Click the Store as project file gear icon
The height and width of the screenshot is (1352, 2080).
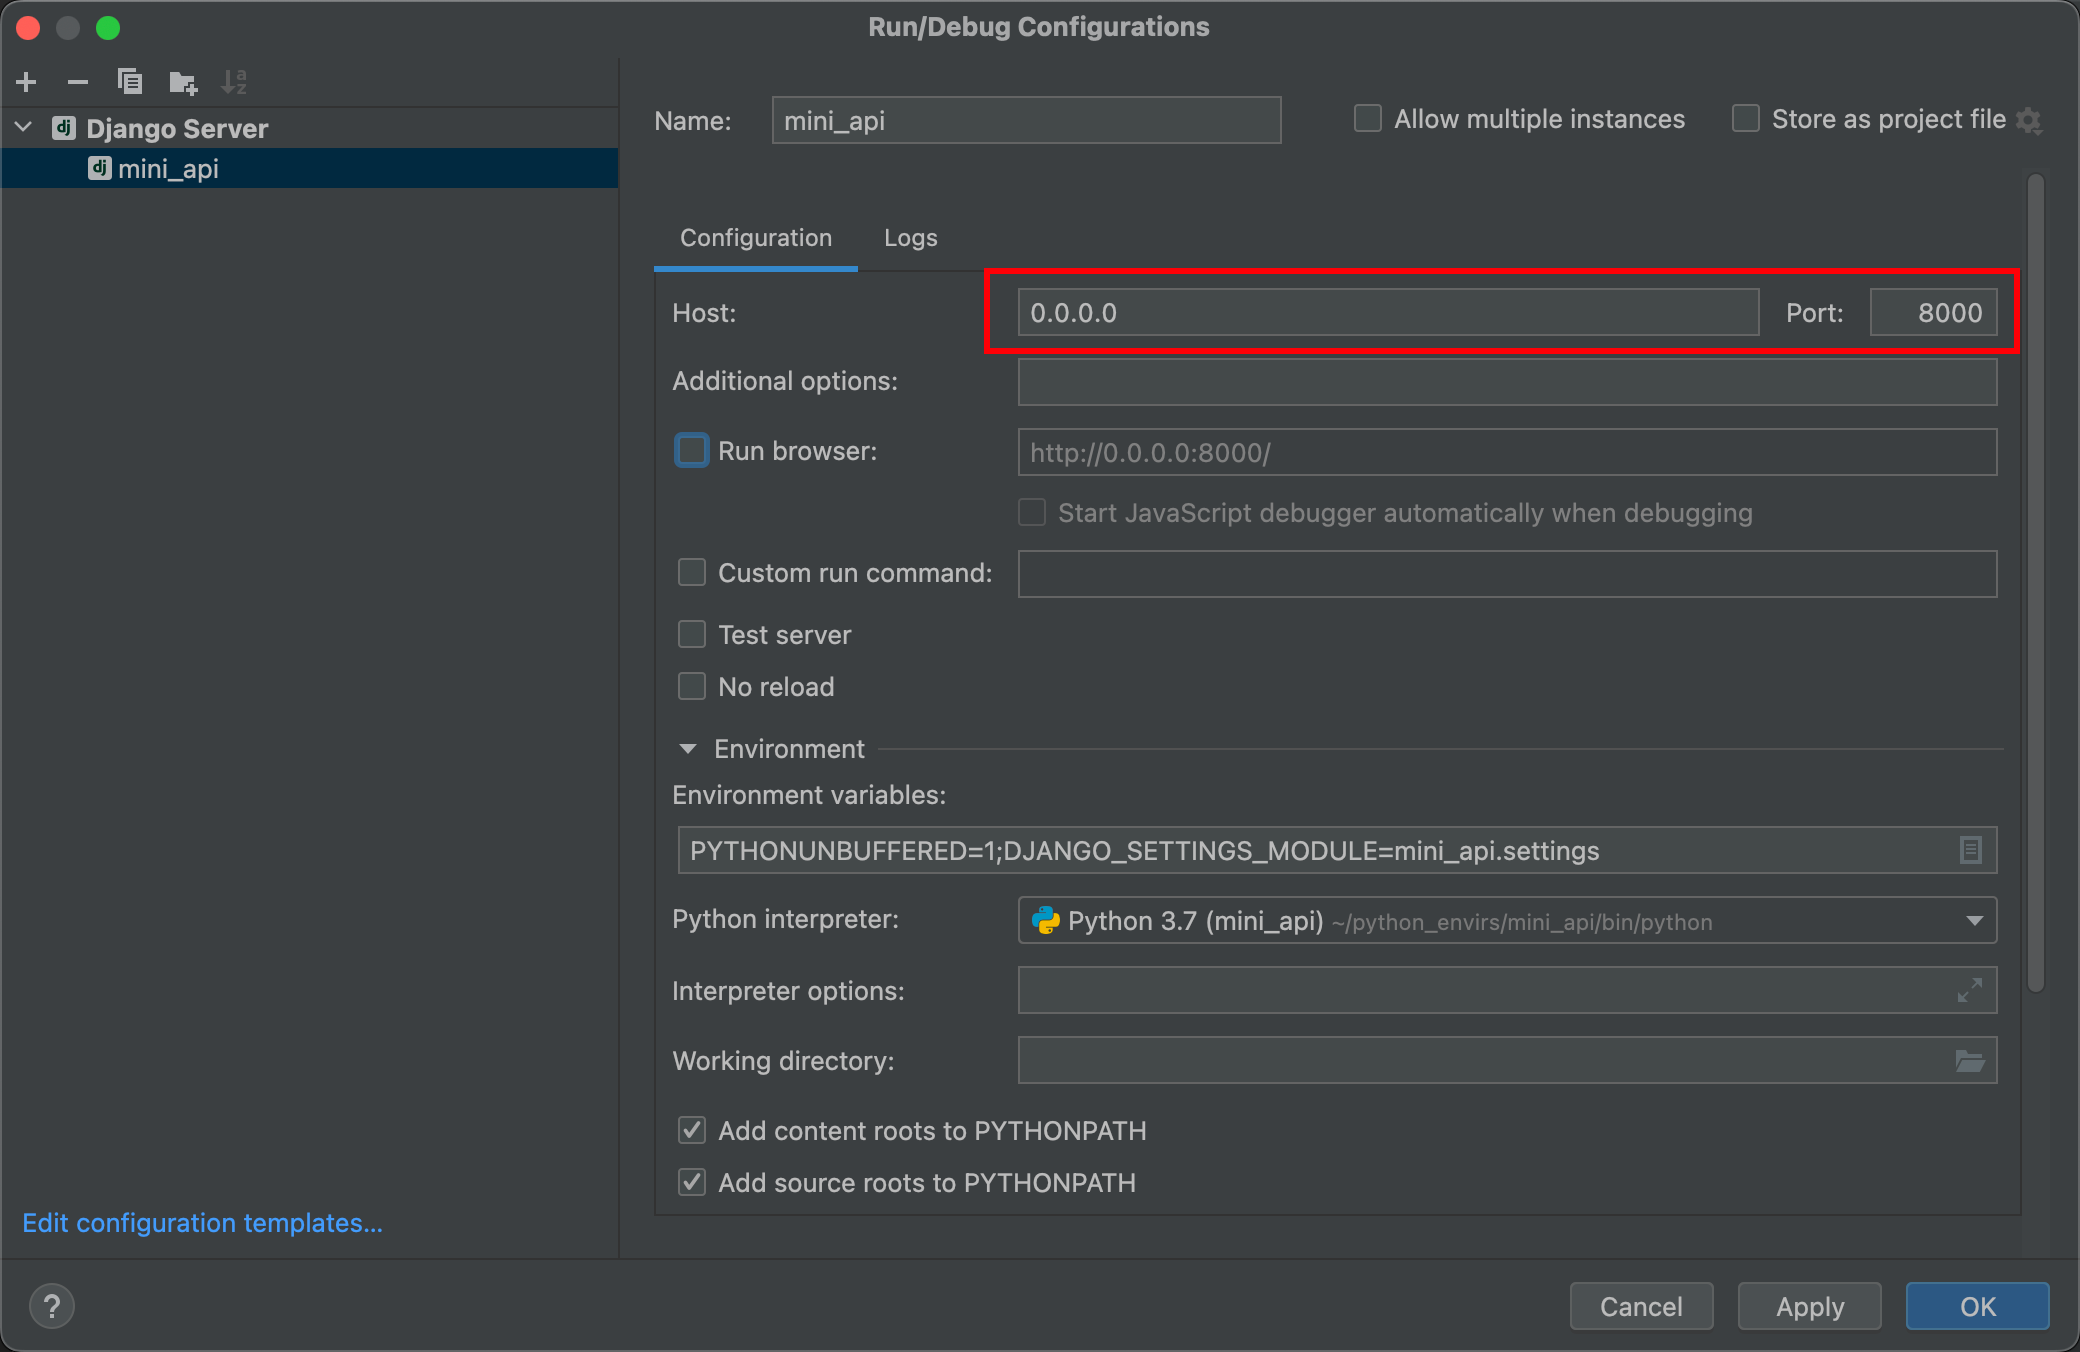(x=2029, y=120)
